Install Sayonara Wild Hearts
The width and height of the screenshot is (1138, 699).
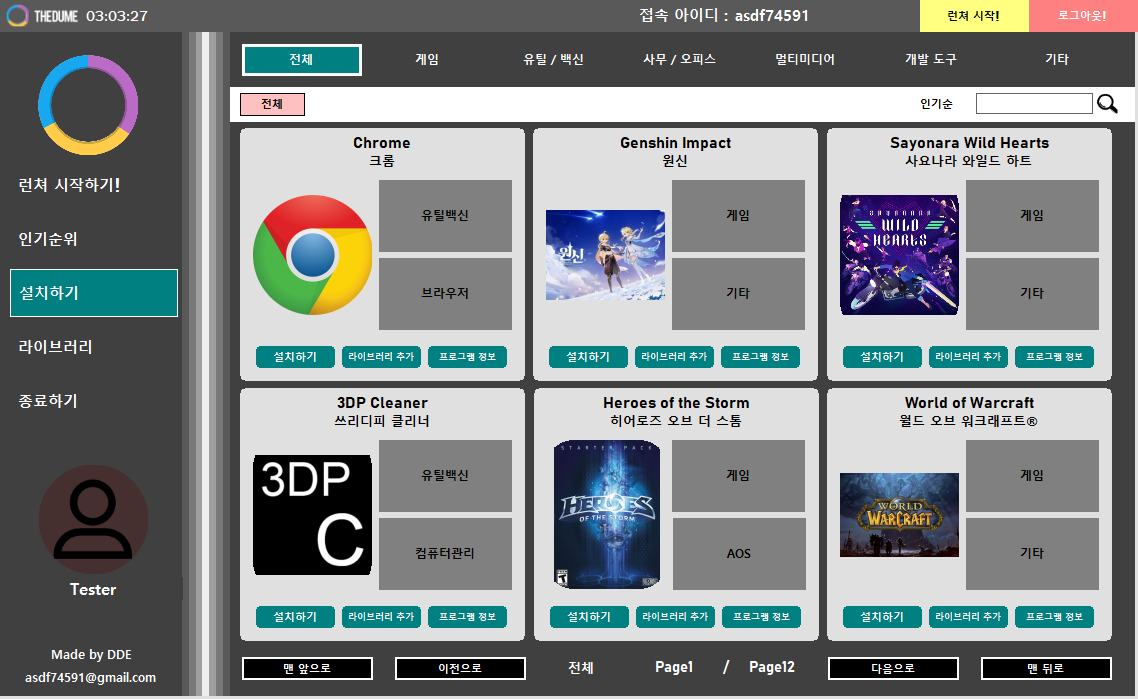(882, 357)
